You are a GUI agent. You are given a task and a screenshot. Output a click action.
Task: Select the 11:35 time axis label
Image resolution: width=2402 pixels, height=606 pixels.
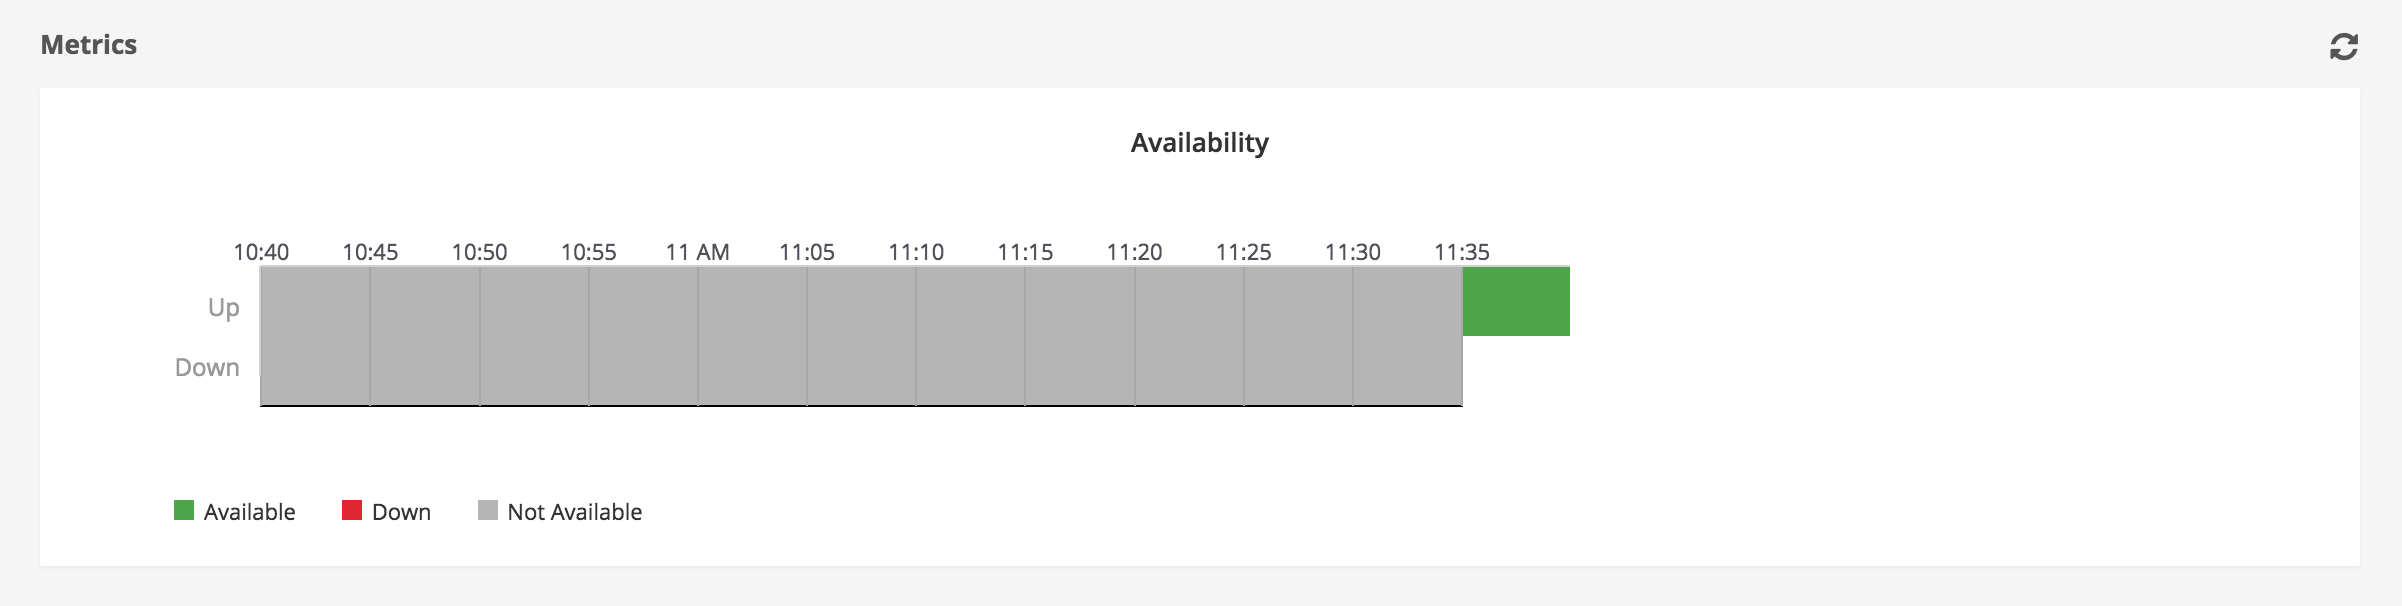point(1461,252)
